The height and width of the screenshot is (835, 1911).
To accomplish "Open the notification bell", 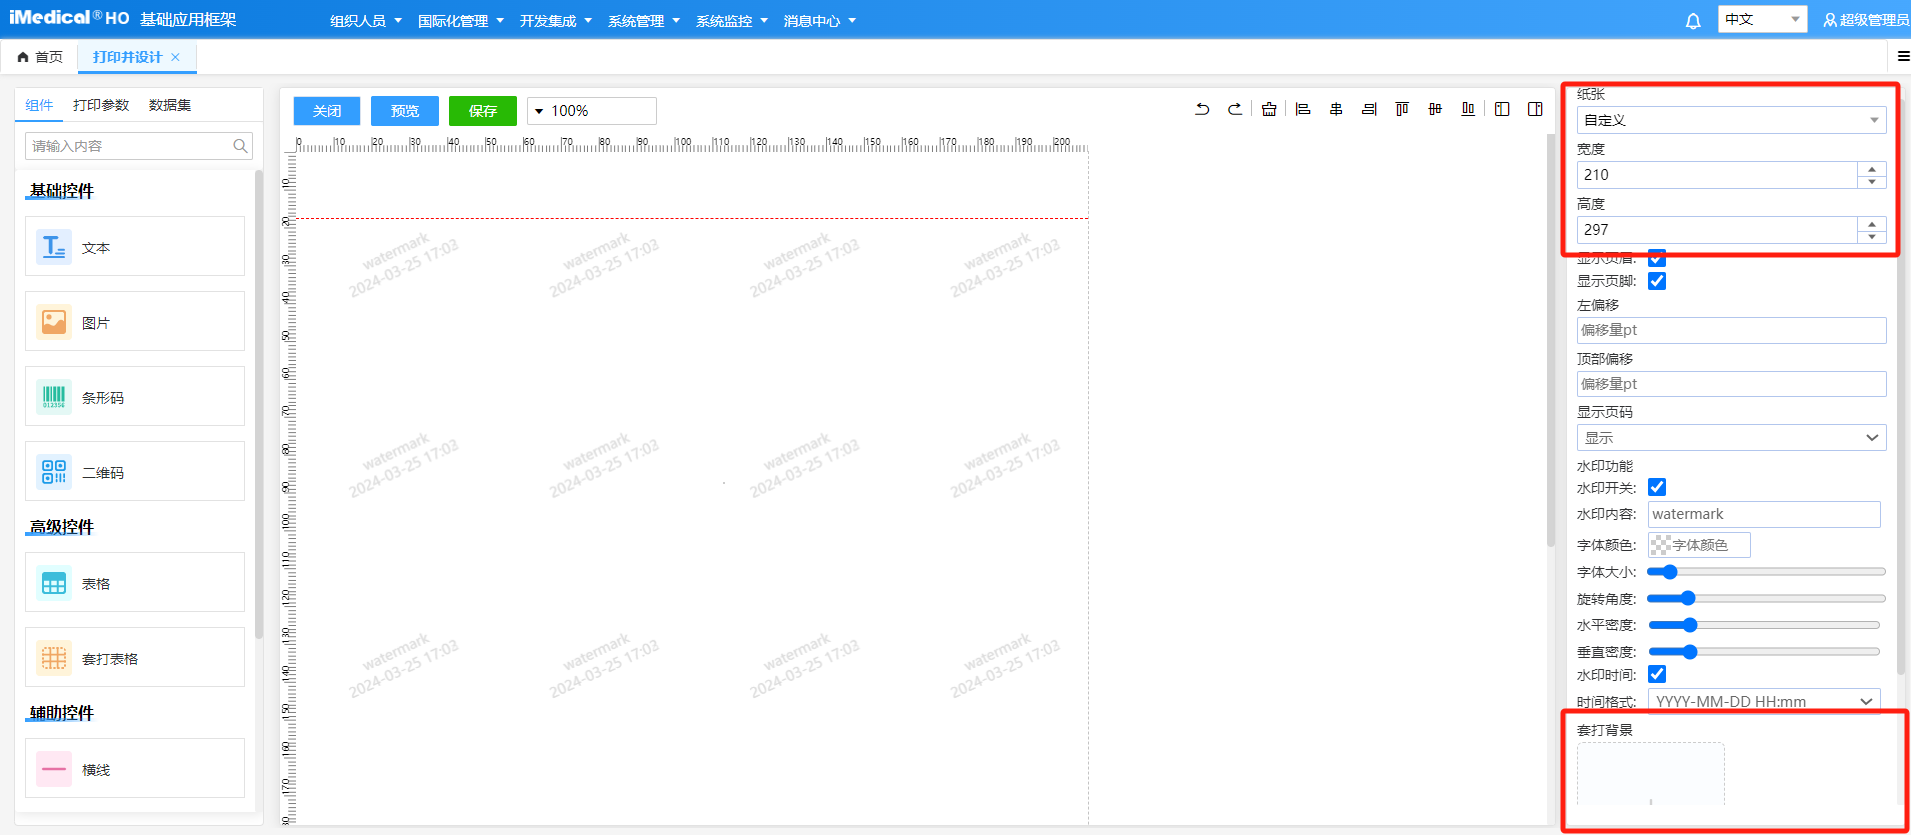I will click(x=1693, y=21).
